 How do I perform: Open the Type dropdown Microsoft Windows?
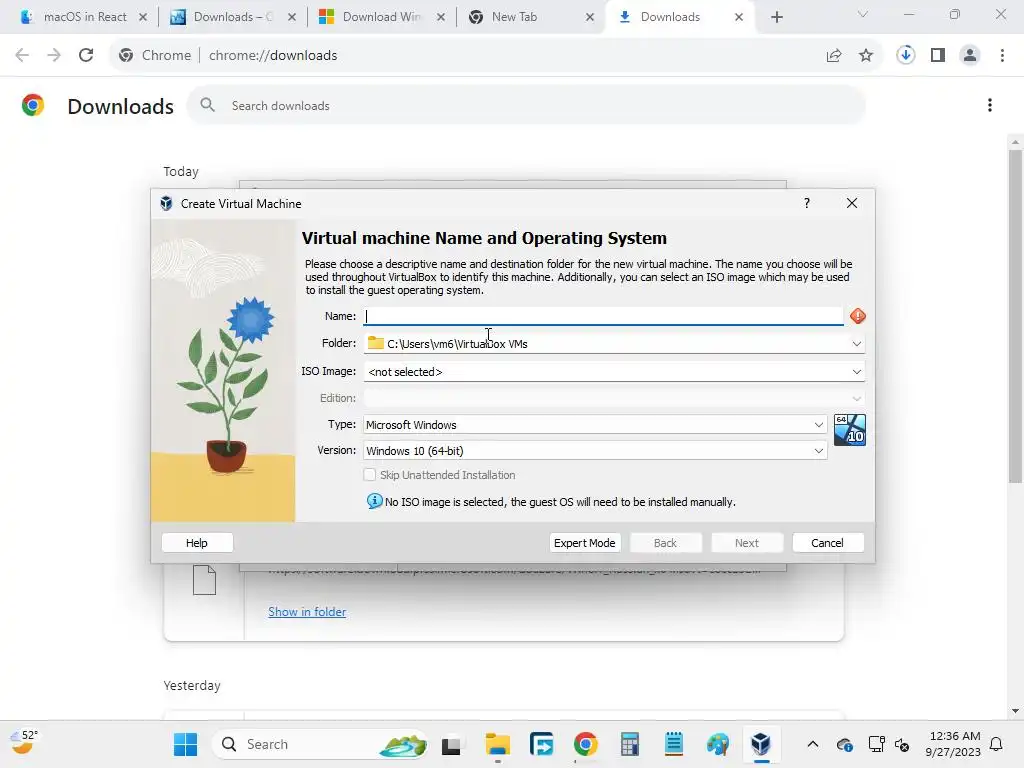tap(595, 424)
